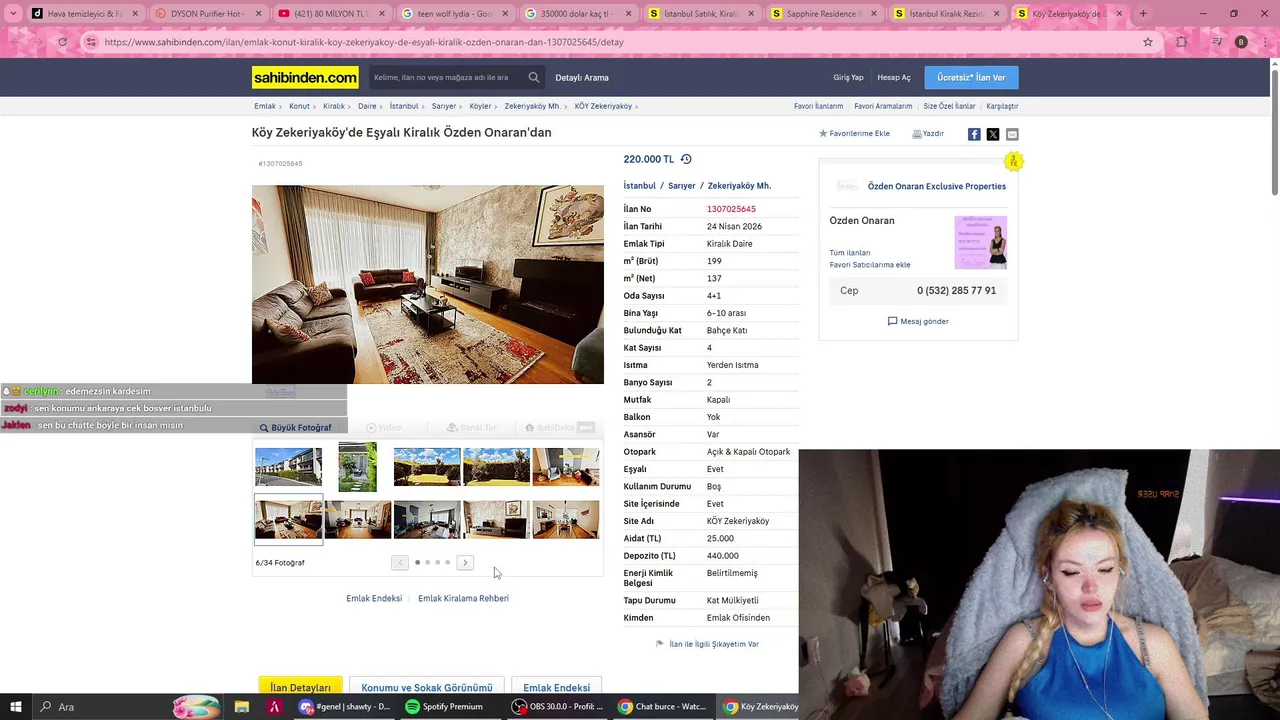The image size is (1280, 720).
Task: Open site information icon in address bar
Action: pyautogui.click(x=91, y=42)
